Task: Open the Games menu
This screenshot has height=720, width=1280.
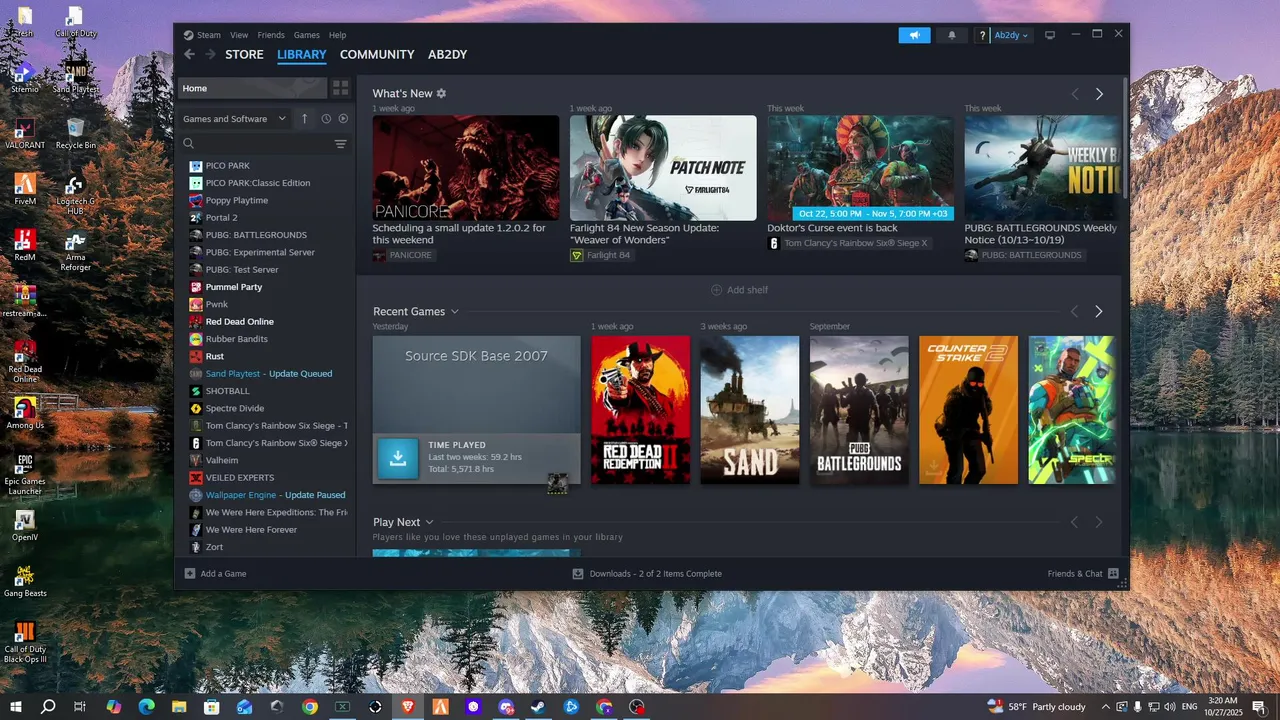Action: coord(307,35)
